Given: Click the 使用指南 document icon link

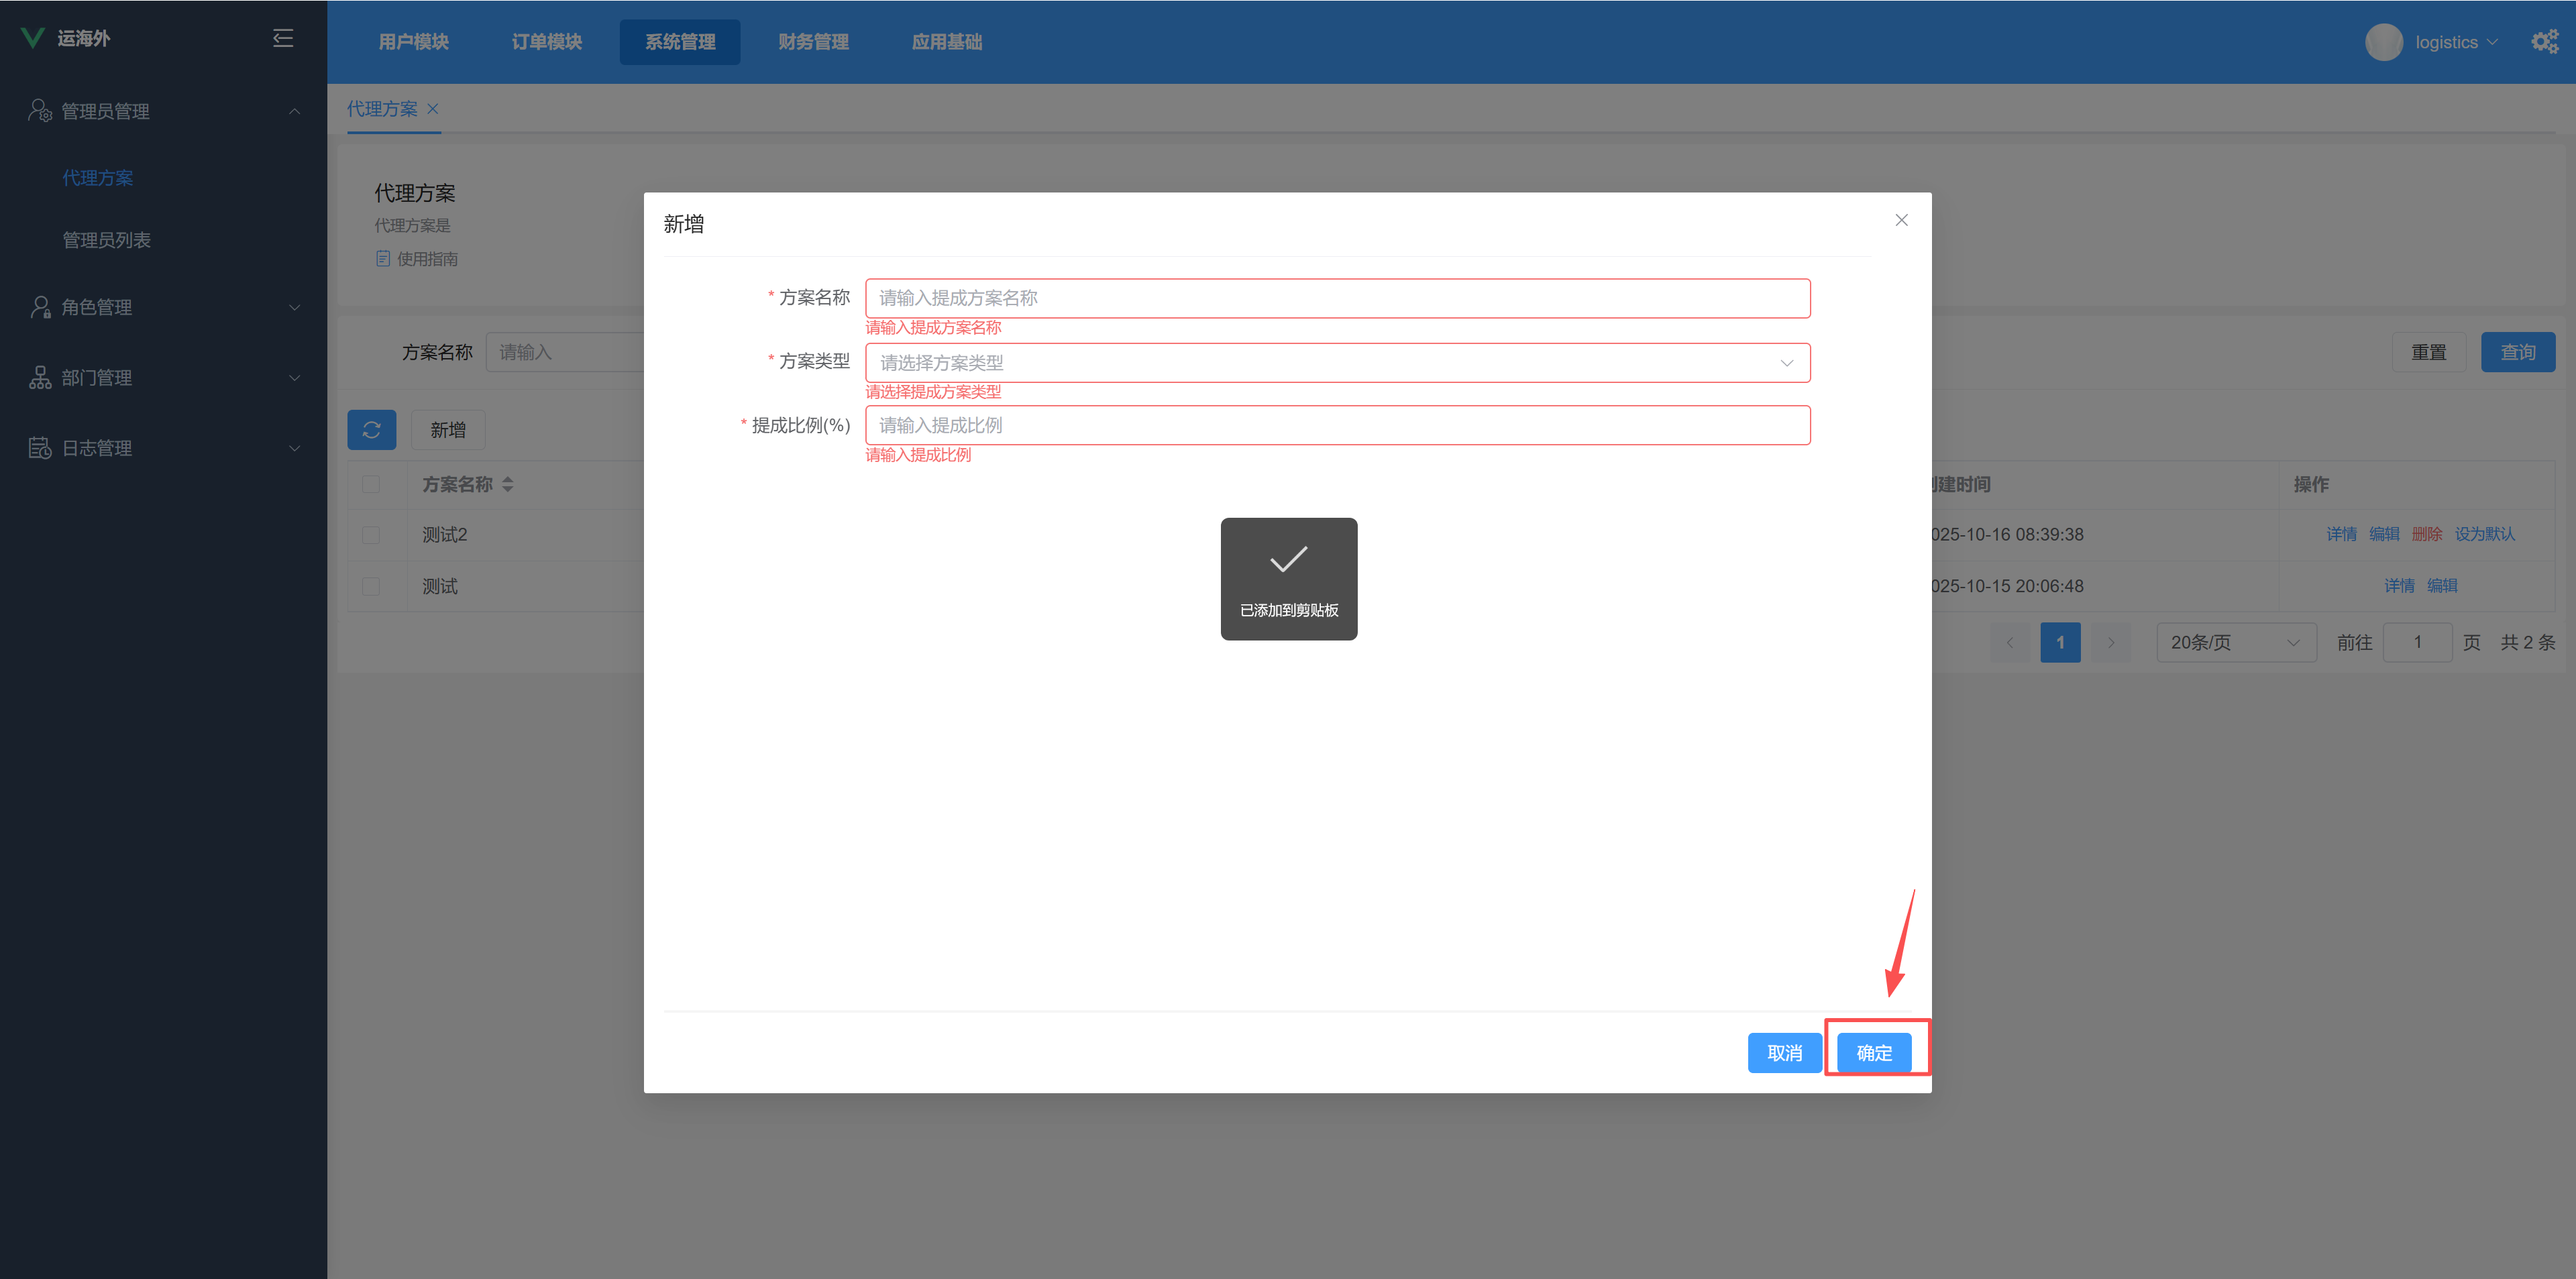Looking at the screenshot, I should point(383,259).
